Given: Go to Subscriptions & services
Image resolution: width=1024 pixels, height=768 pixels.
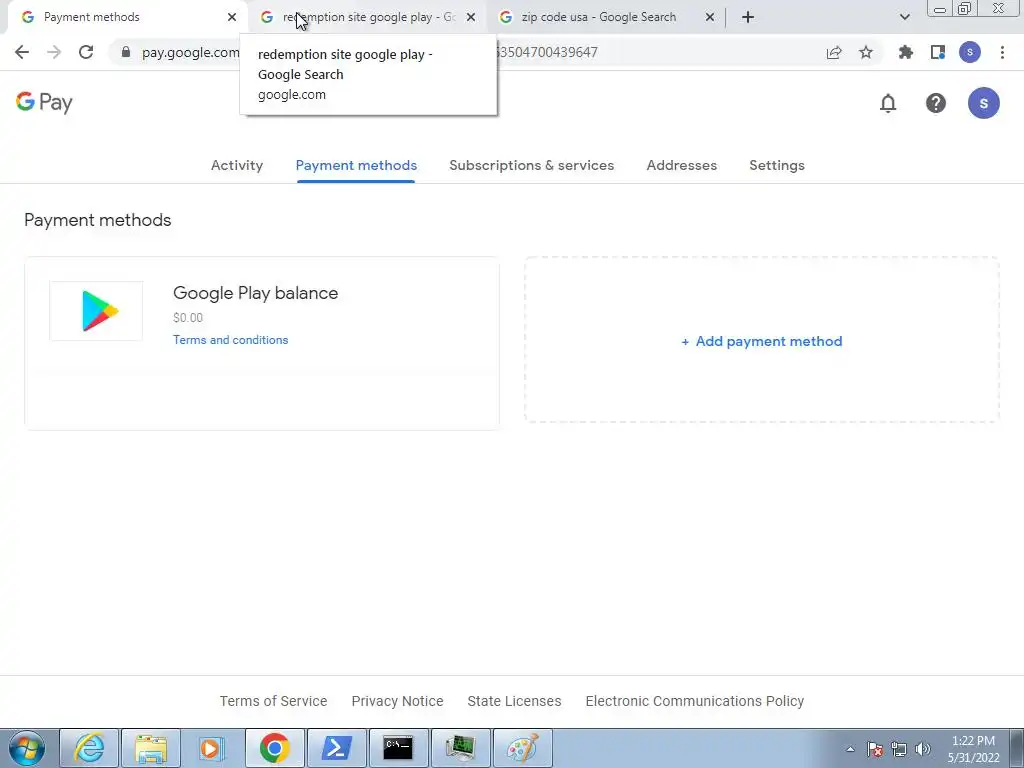Looking at the screenshot, I should (x=532, y=165).
